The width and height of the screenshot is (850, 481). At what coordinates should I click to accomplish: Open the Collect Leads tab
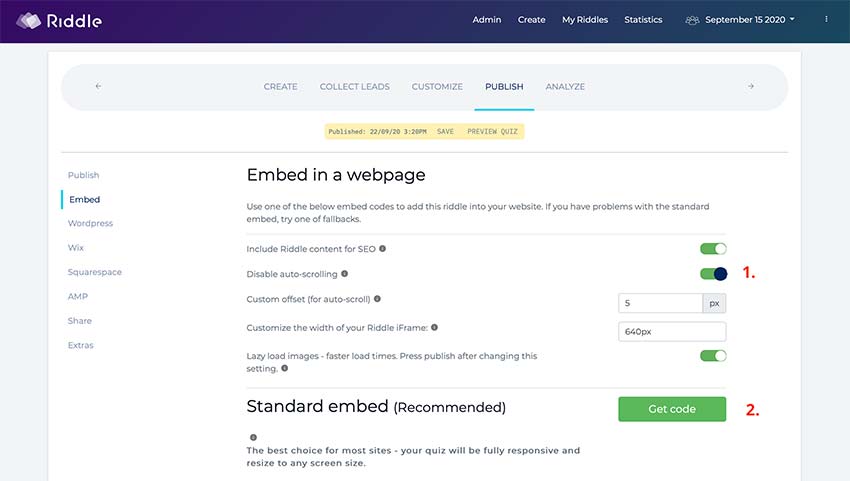(x=355, y=86)
